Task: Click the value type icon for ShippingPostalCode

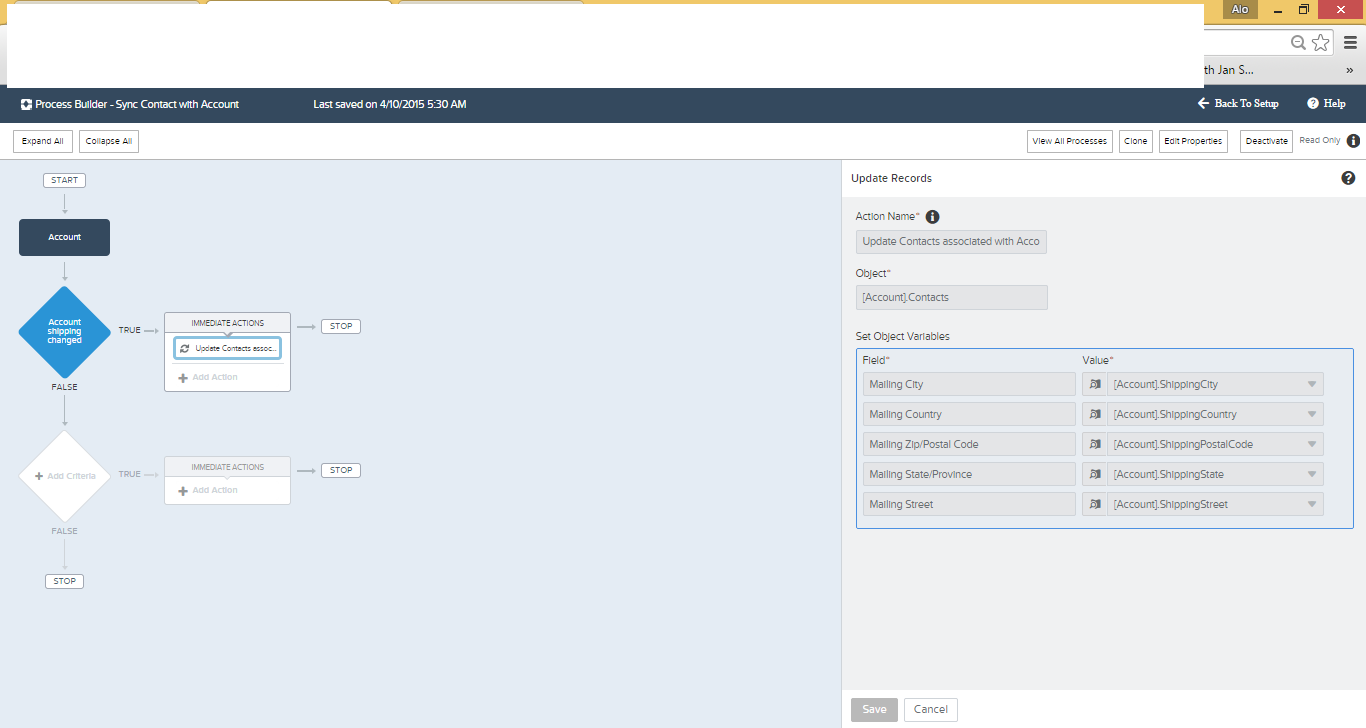Action: click(1095, 444)
